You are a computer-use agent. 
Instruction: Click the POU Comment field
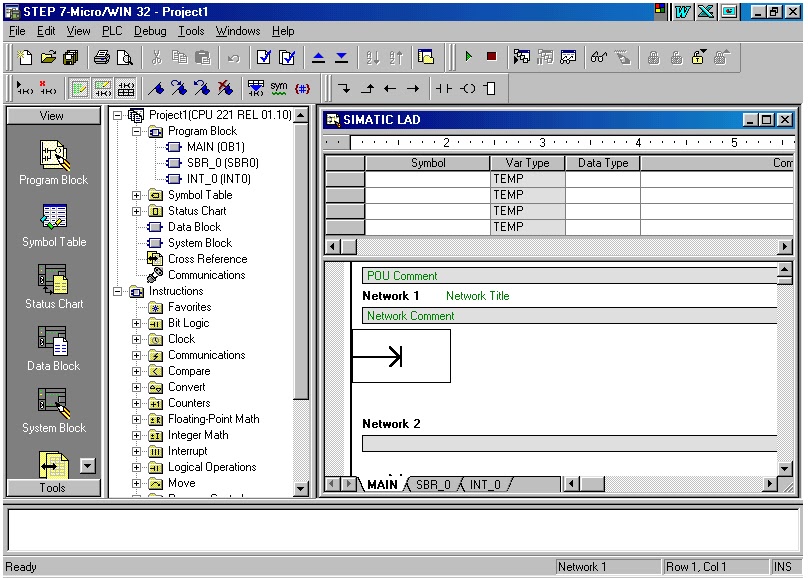pyautogui.click(x=569, y=276)
